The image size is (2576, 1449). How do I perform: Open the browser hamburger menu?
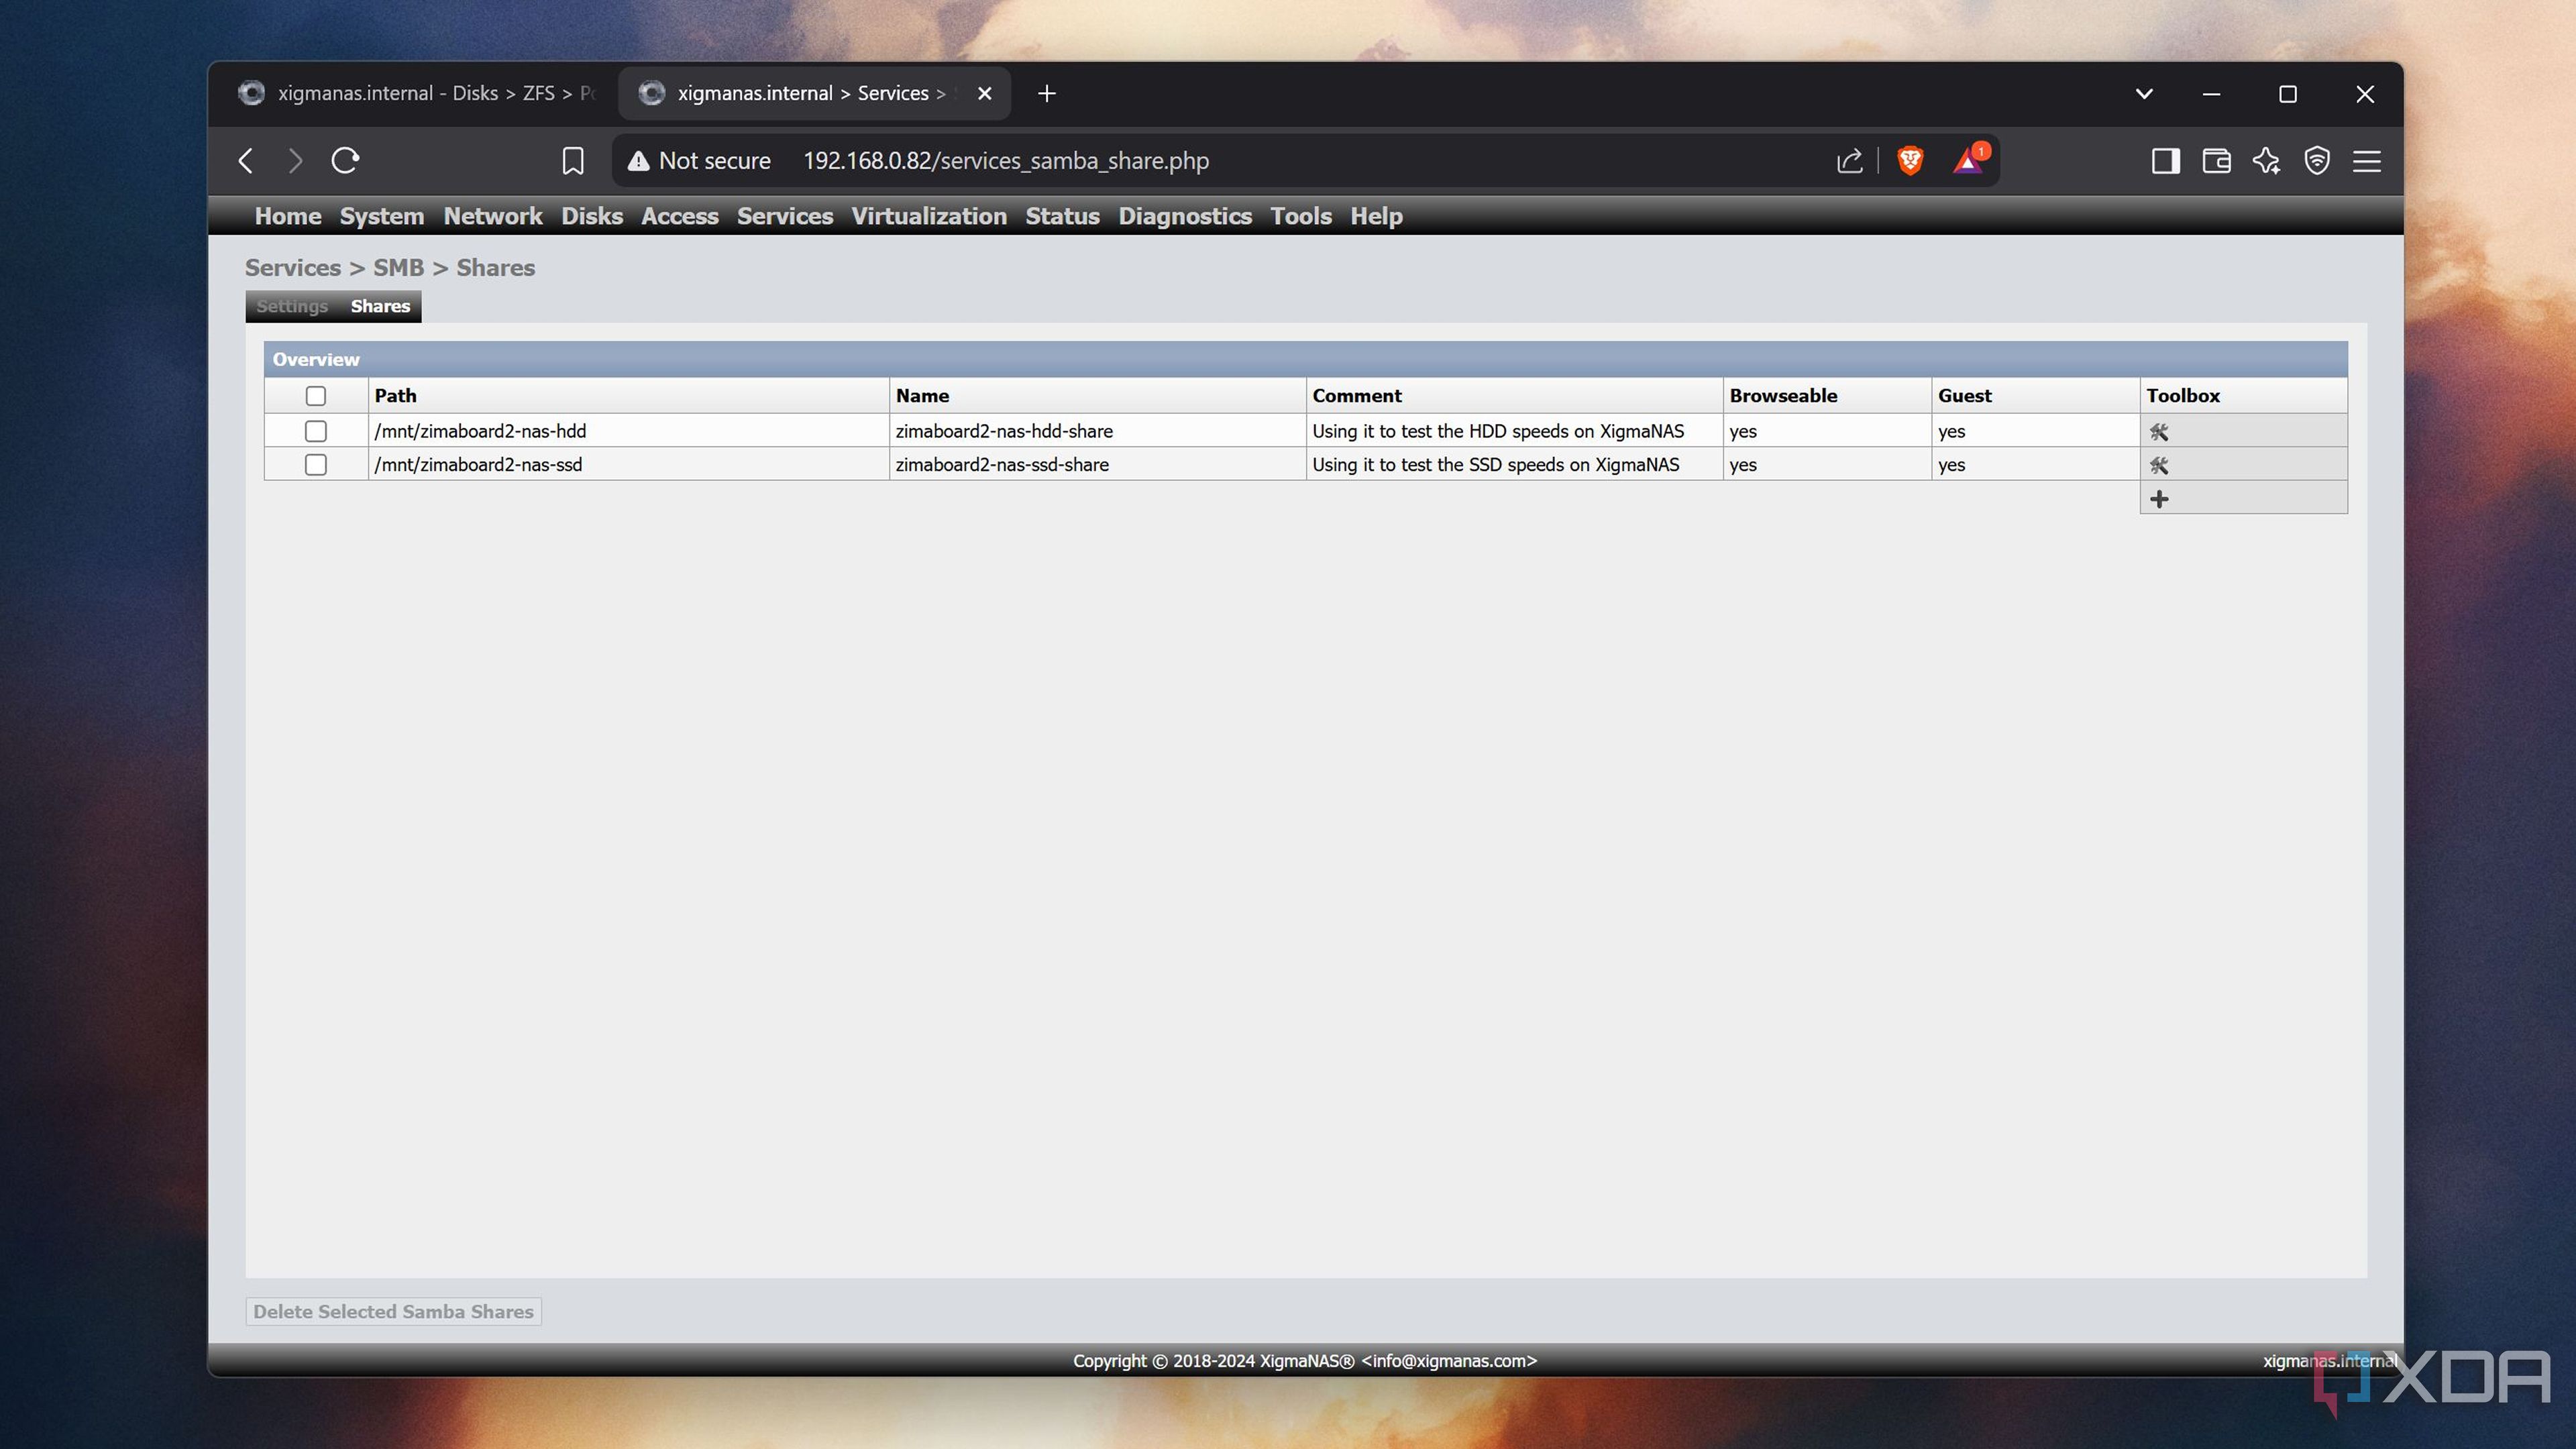click(x=2366, y=161)
